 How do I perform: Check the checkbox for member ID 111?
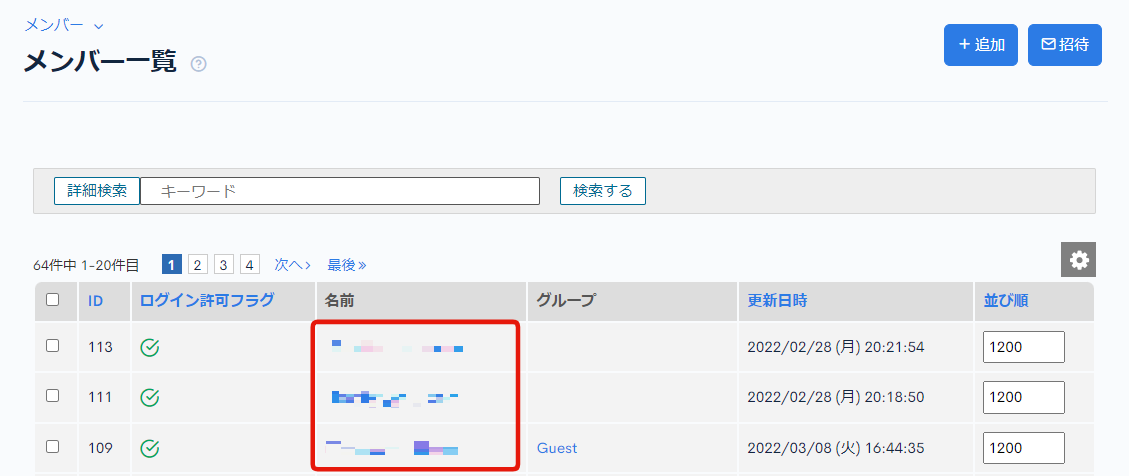(x=53, y=395)
